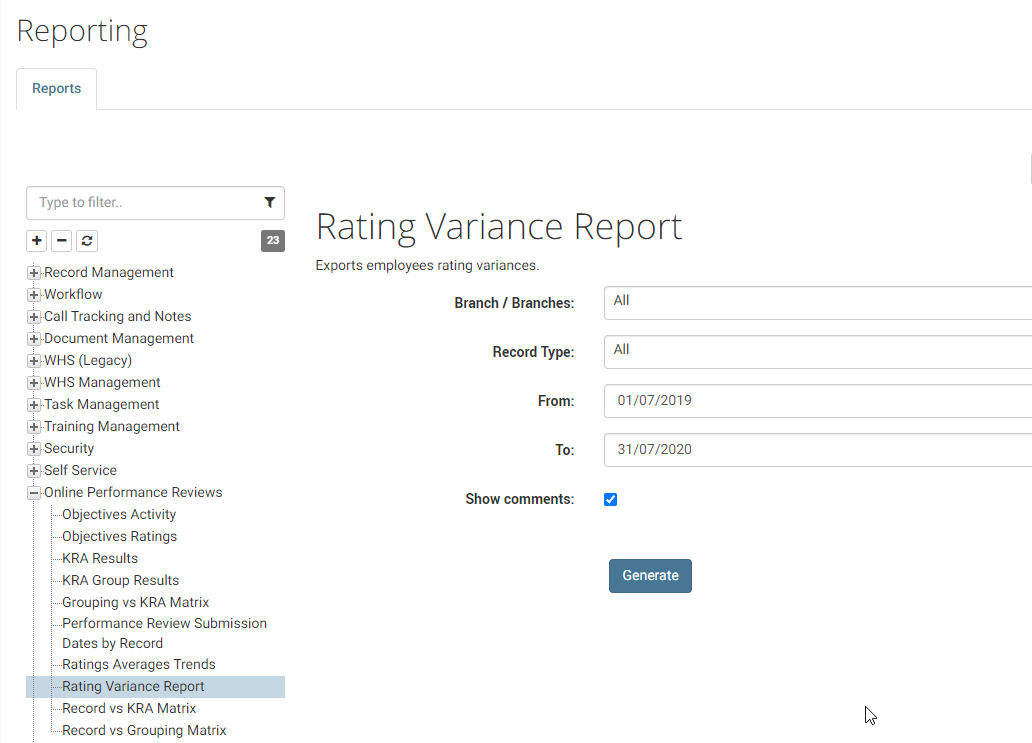Screen dimensions: 1032x743
Task: Expand Call Tracking and Notes node
Action: (34, 317)
